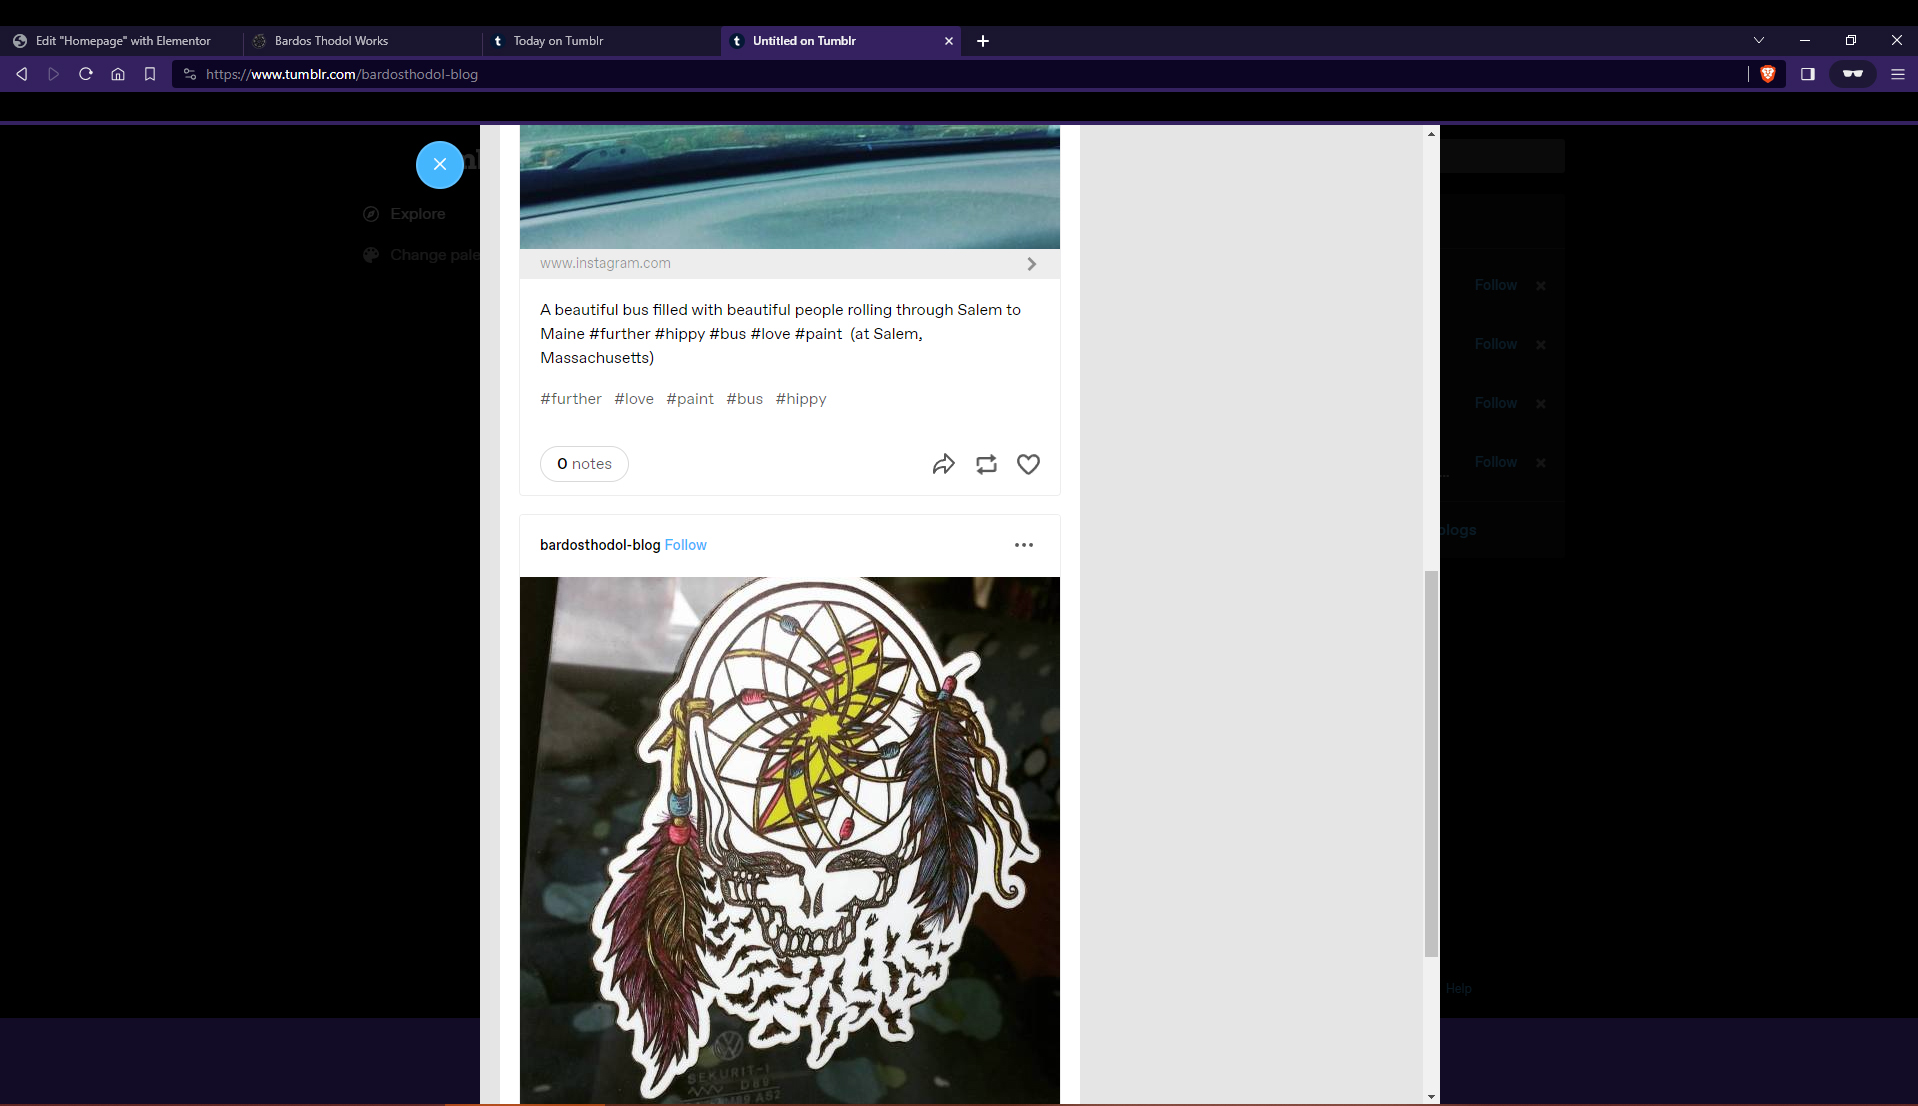
Task: Select the #bus tag below the post
Action: coord(744,399)
